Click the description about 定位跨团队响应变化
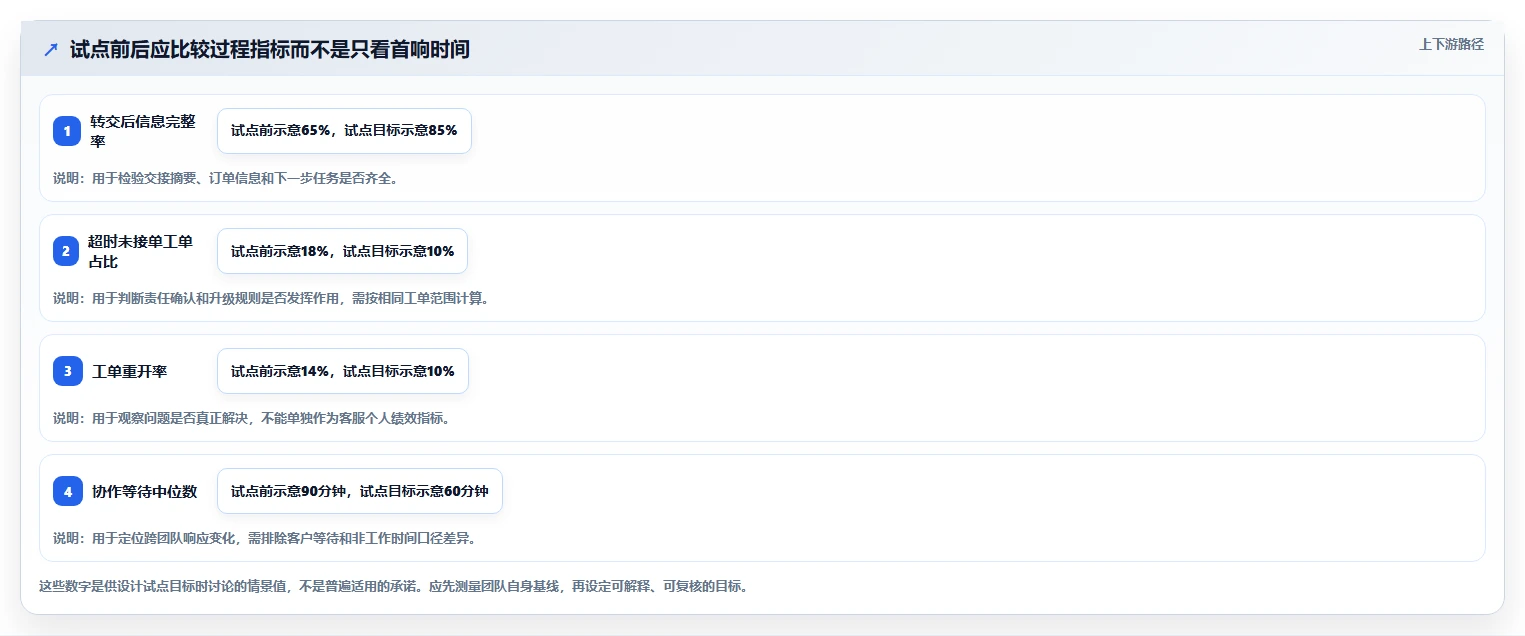This screenshot has width=1525, height=636. 264,538
